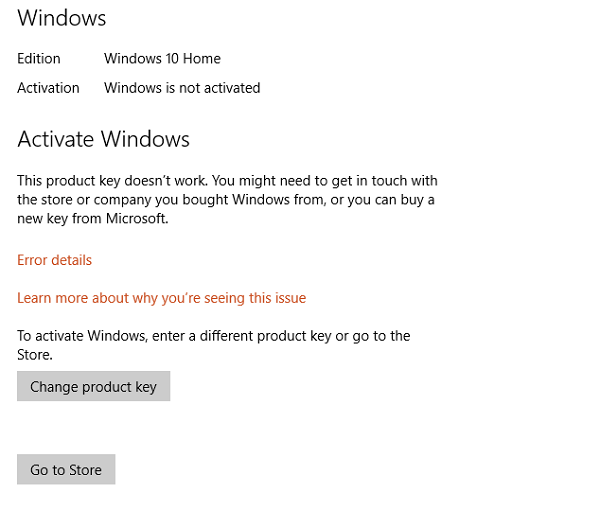The width and height of the screenshot is (600, 528).
Task: Follow the Learn more about this issue link
Action: (x=161, y=298)
